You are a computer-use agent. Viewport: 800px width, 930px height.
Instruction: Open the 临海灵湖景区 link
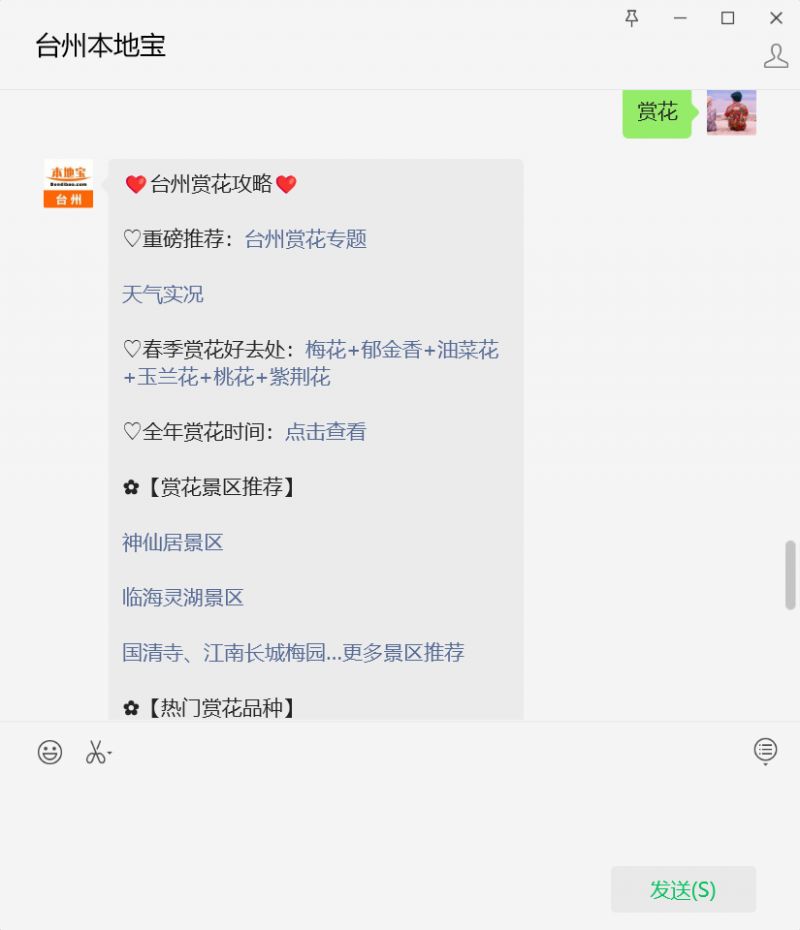pos(183,597)
